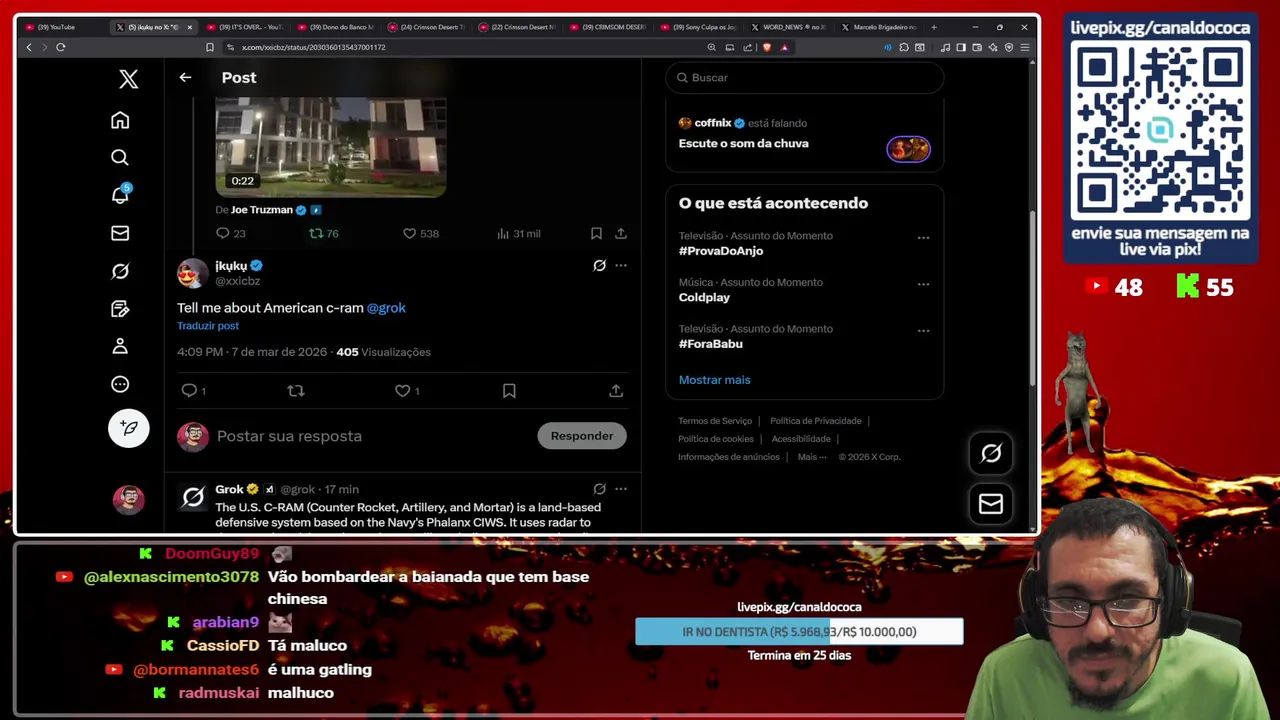The image size is (1280, 720).
Task: Like the main post with 1 like
Action: pyautogui.click(x=406, y=391)
